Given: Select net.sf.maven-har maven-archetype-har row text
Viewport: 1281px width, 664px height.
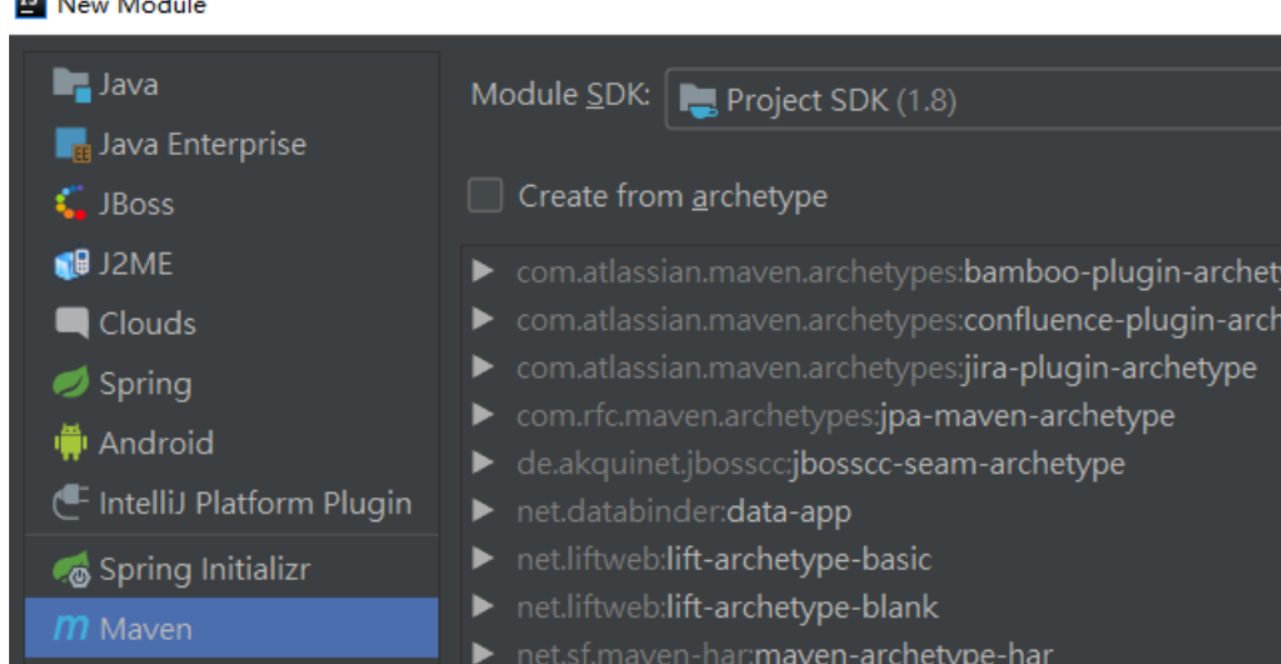Looking at the screenshot, I should (784, 654).
